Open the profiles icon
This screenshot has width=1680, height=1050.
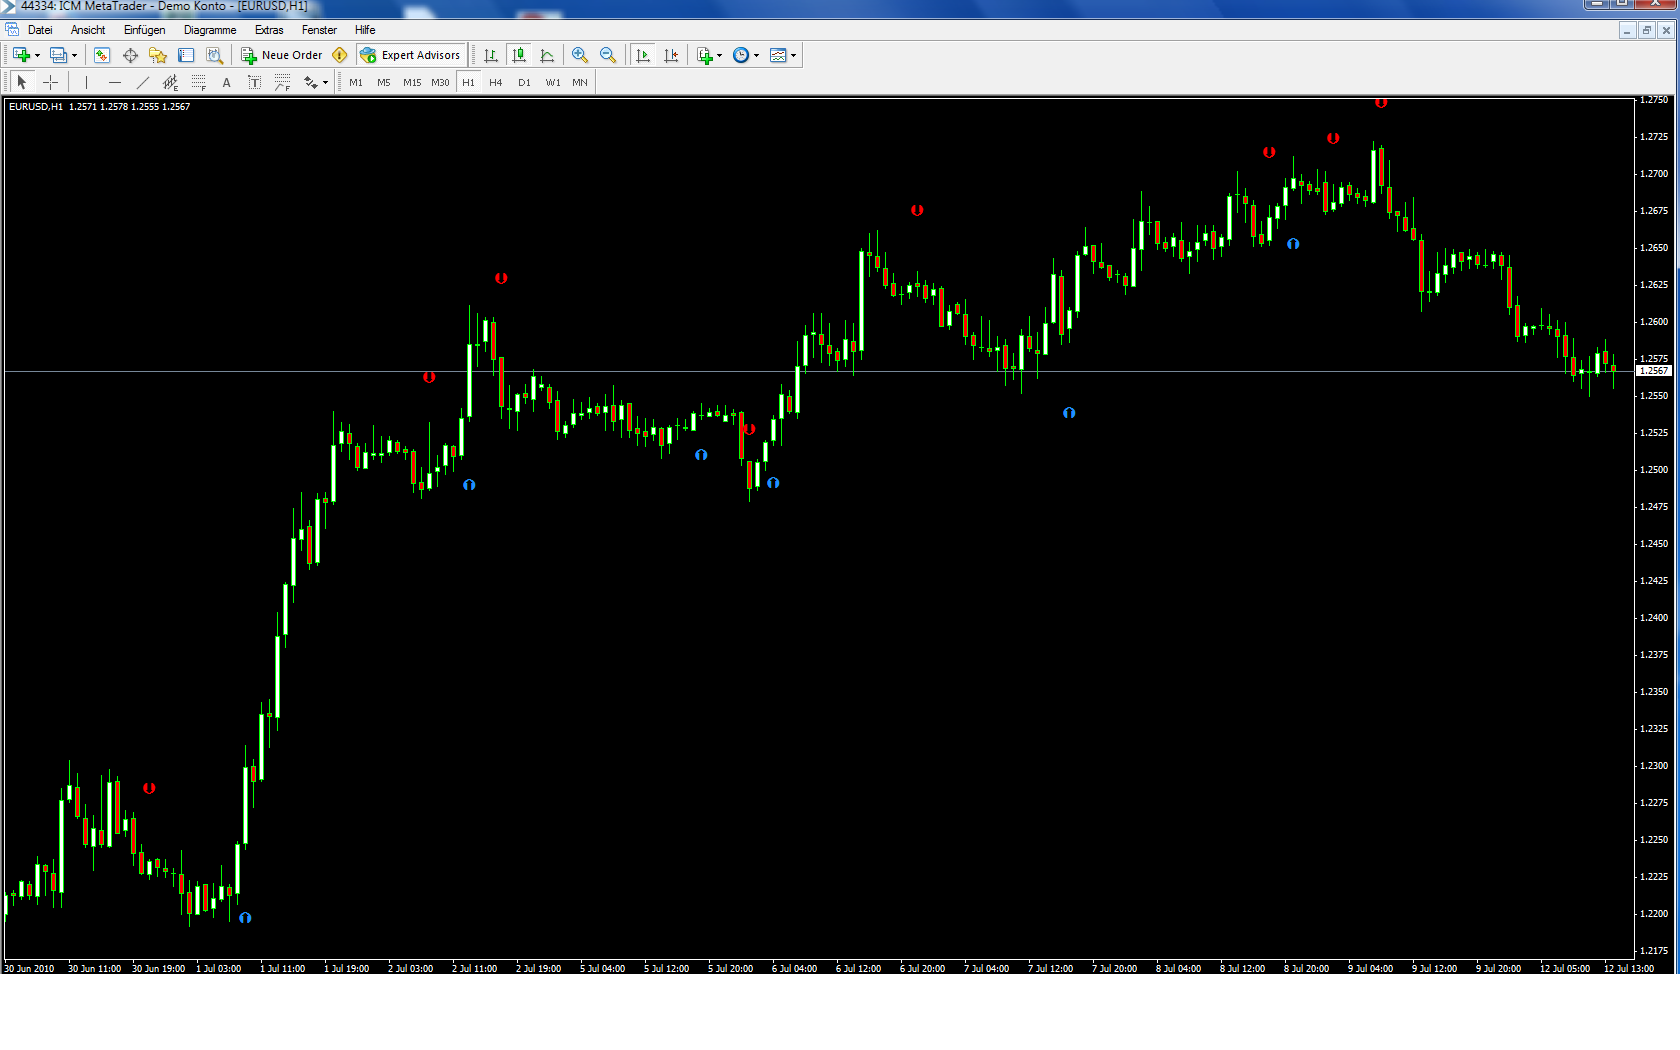58,55
